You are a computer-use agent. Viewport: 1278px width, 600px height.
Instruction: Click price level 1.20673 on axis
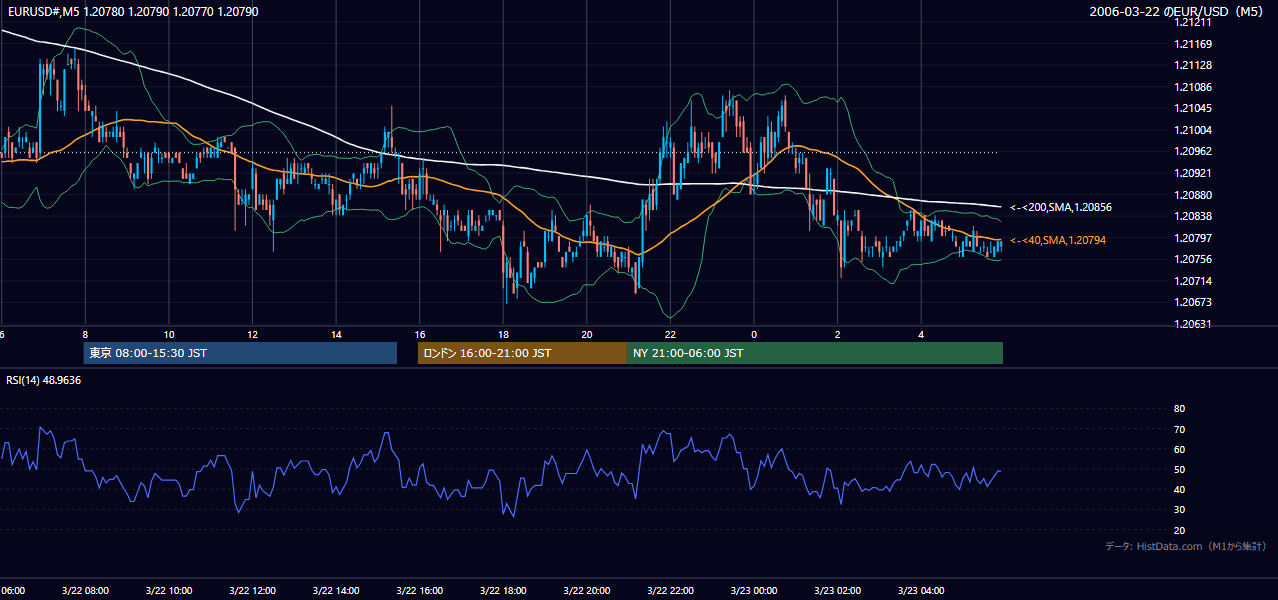(x=1192, y=302)
